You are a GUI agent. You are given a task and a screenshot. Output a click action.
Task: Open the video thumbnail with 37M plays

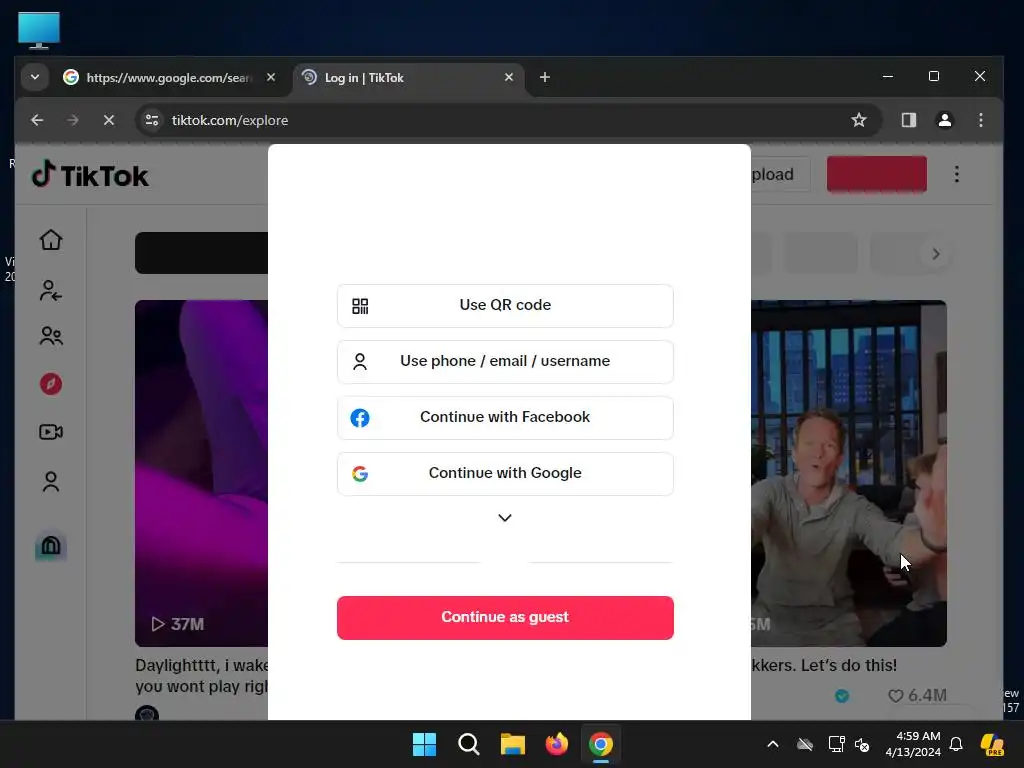point(201,473)
